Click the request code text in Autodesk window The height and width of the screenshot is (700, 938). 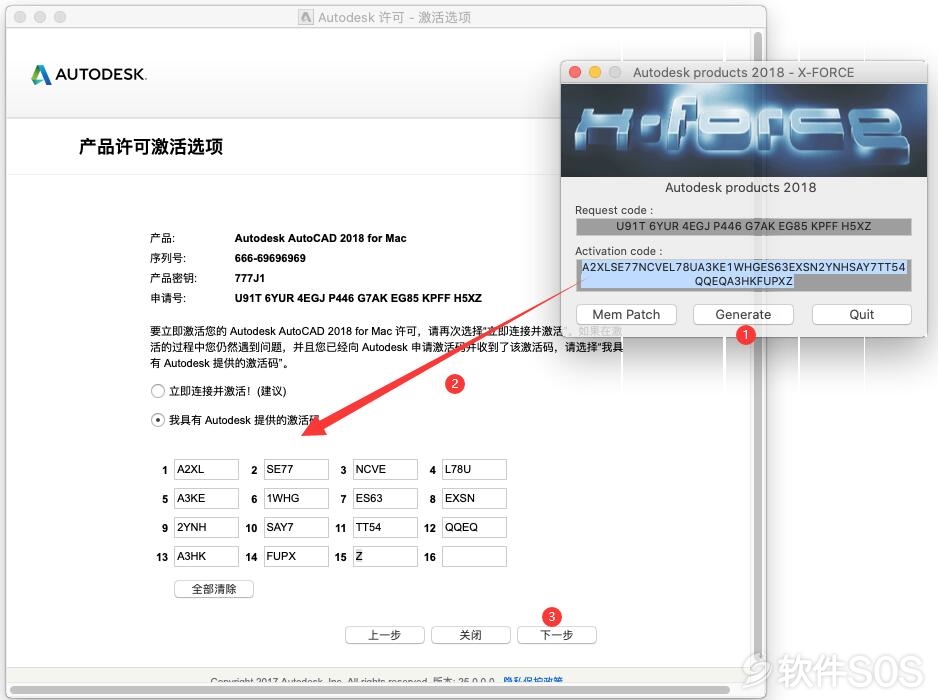(358, 298)
